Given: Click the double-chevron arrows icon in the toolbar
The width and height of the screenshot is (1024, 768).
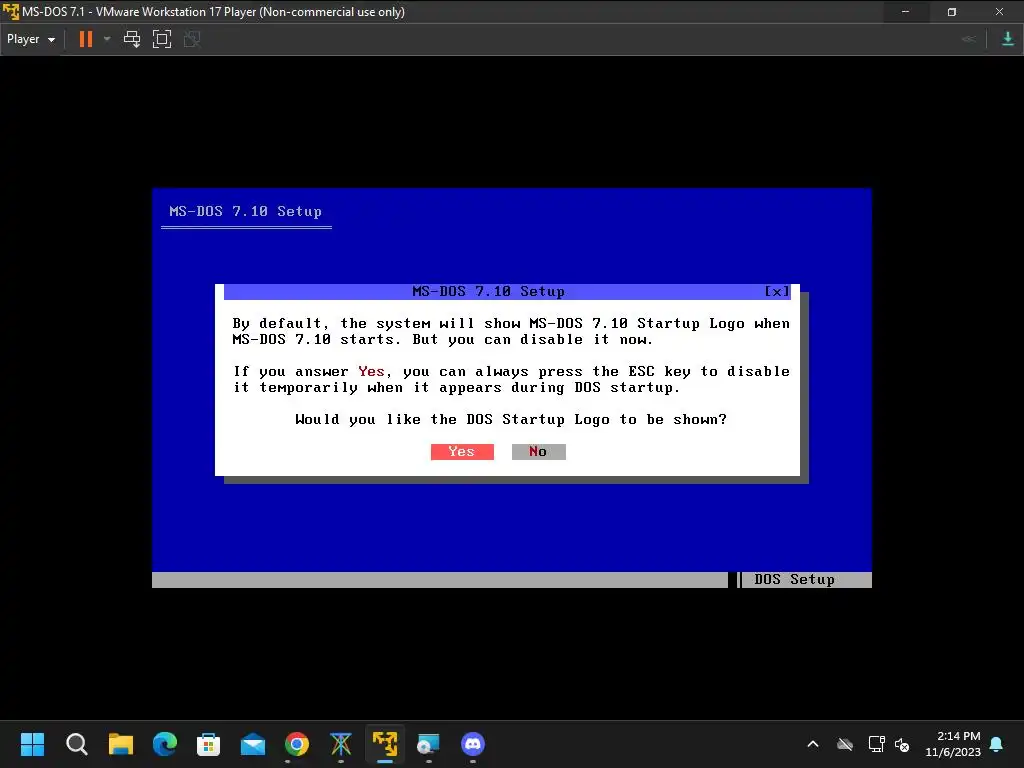Looking at the screenshot, I should pos(968,39).
